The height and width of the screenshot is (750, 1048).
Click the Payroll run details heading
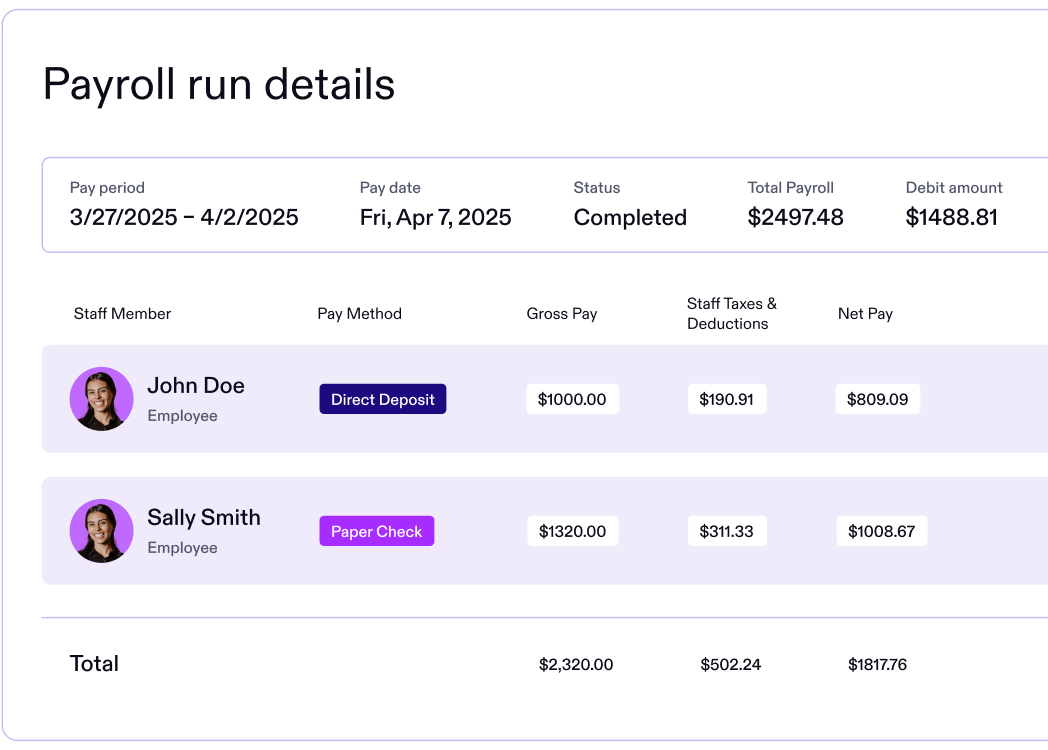(x=219, y=85)
